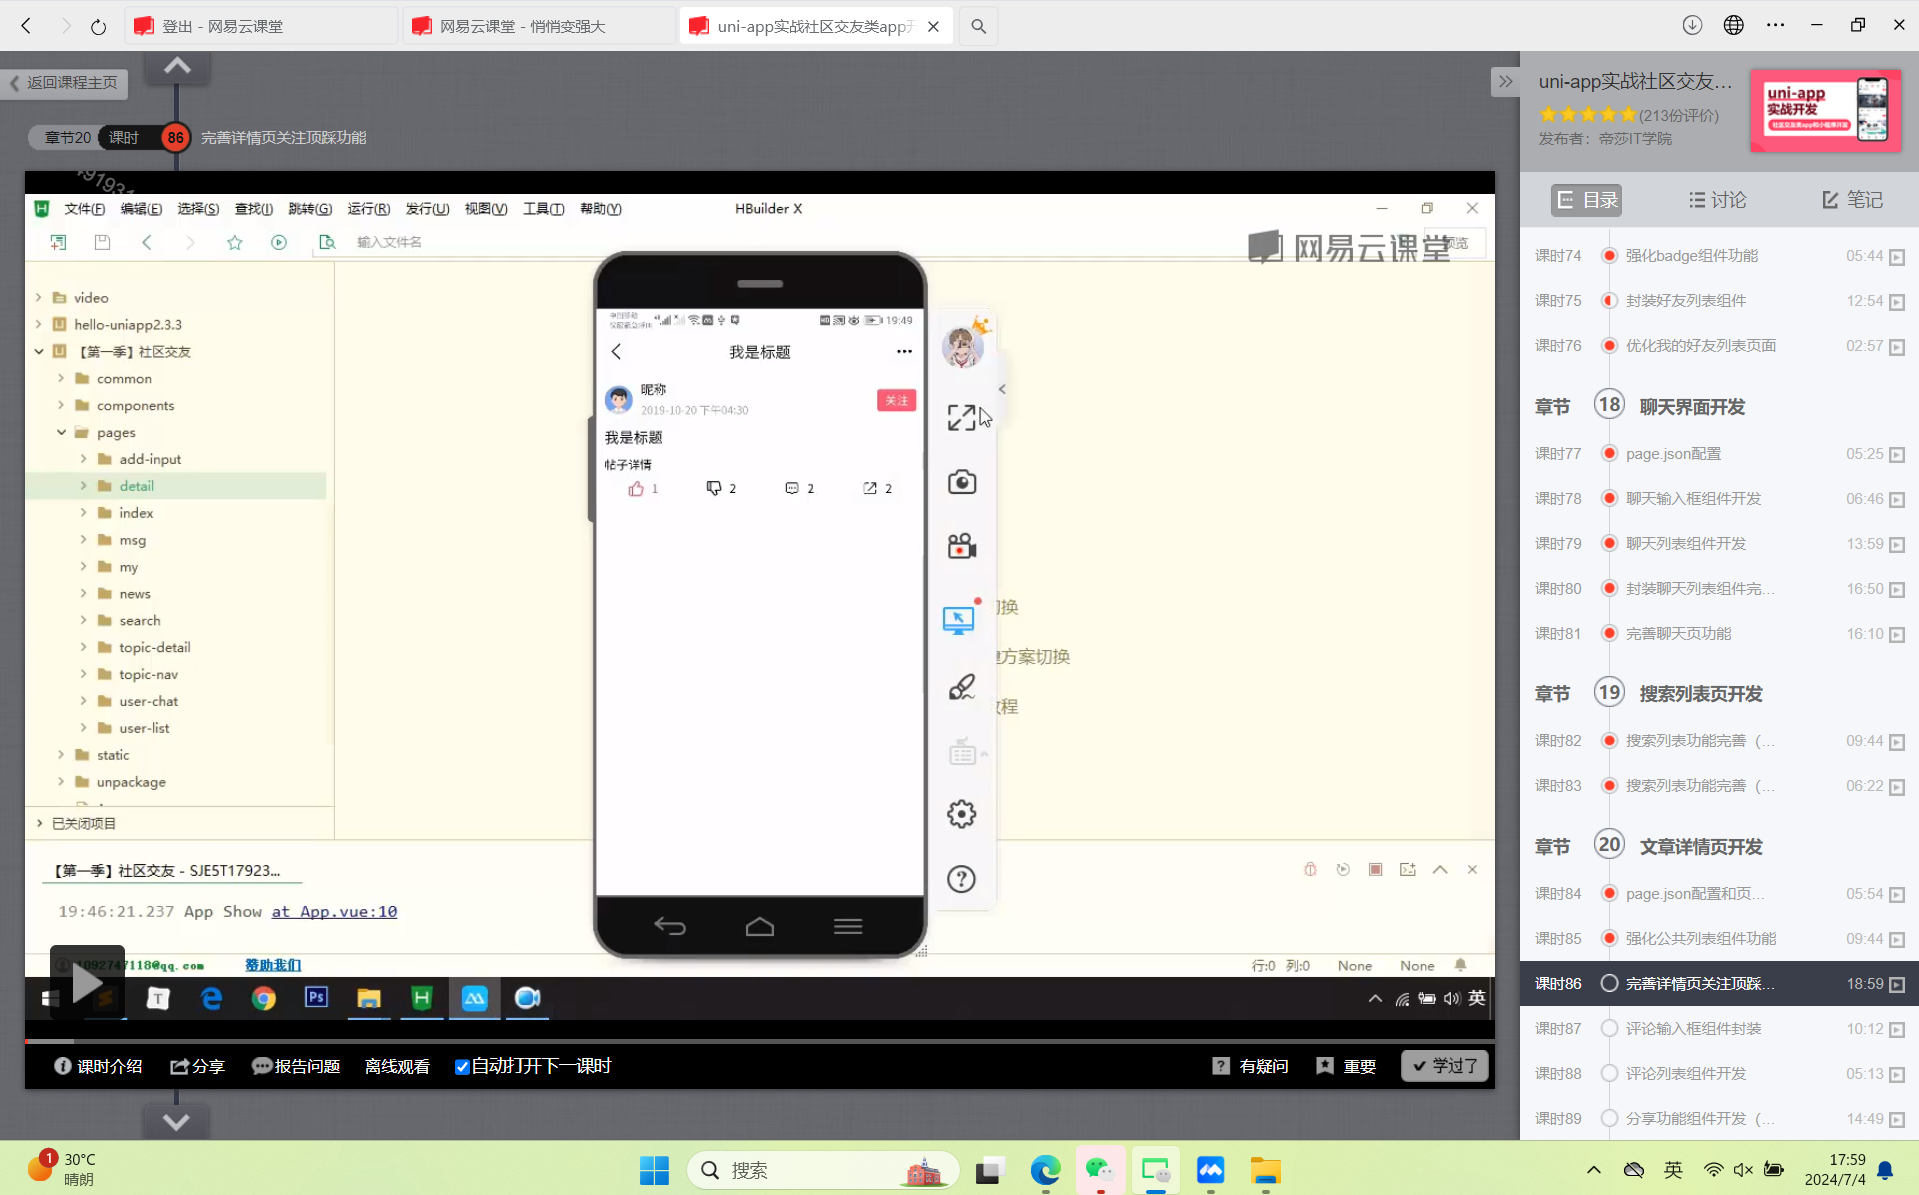Switch to the 讨论 tab
The height and width of the screenshot is (1195, 1919).
click(1717, 200)
